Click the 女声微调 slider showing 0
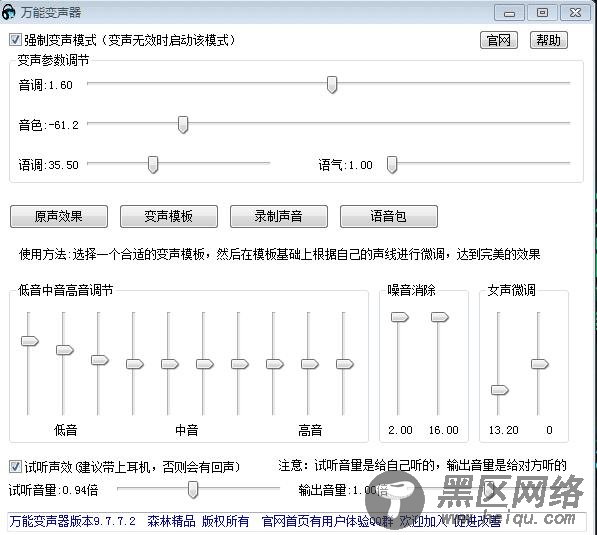 click(x=540, y=364)
